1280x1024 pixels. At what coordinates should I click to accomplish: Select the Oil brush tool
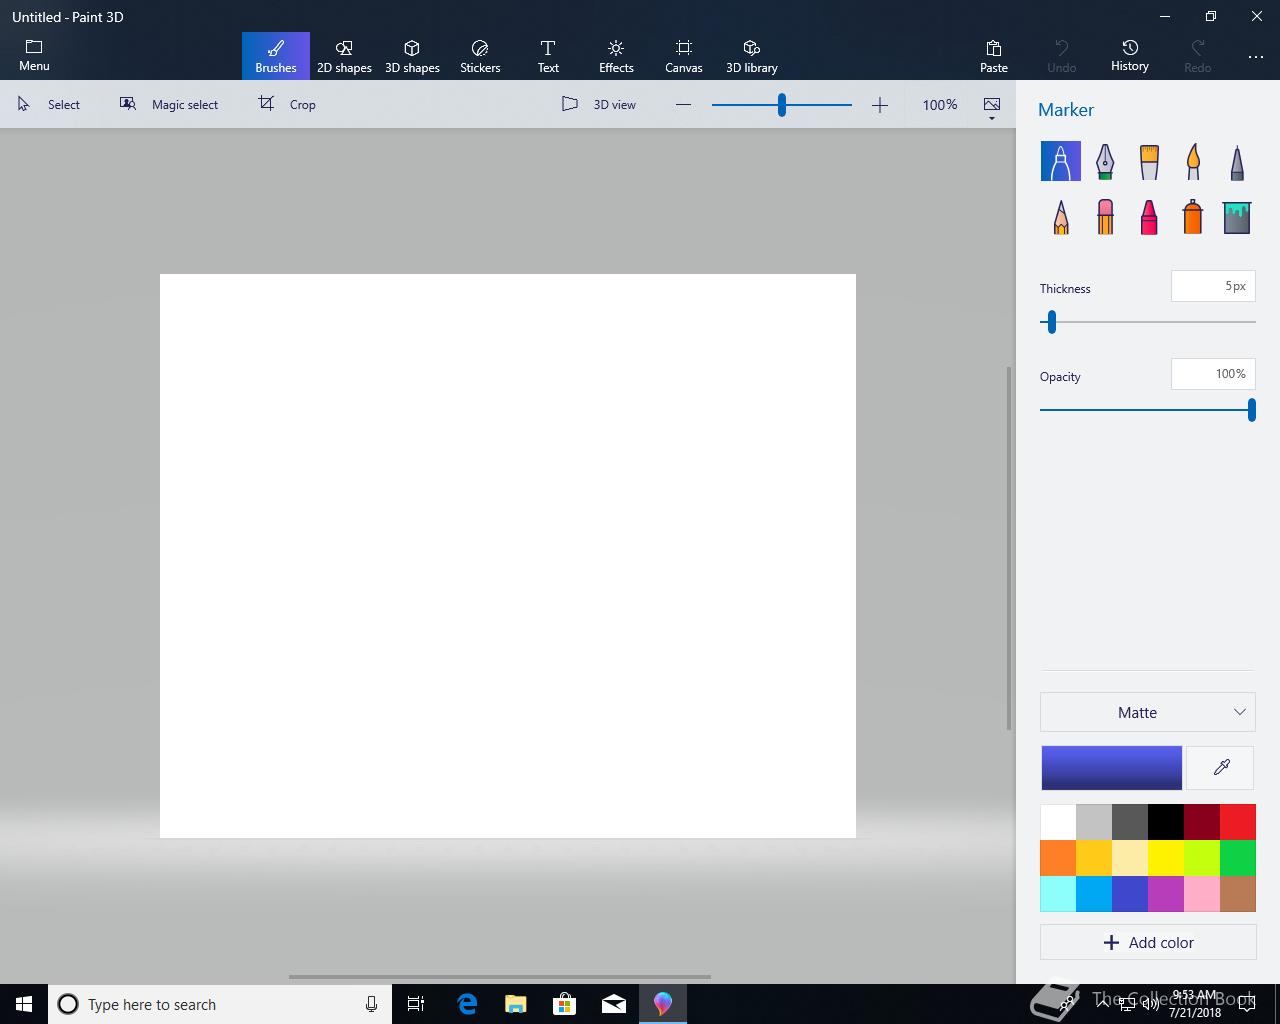pos(1149,161)
